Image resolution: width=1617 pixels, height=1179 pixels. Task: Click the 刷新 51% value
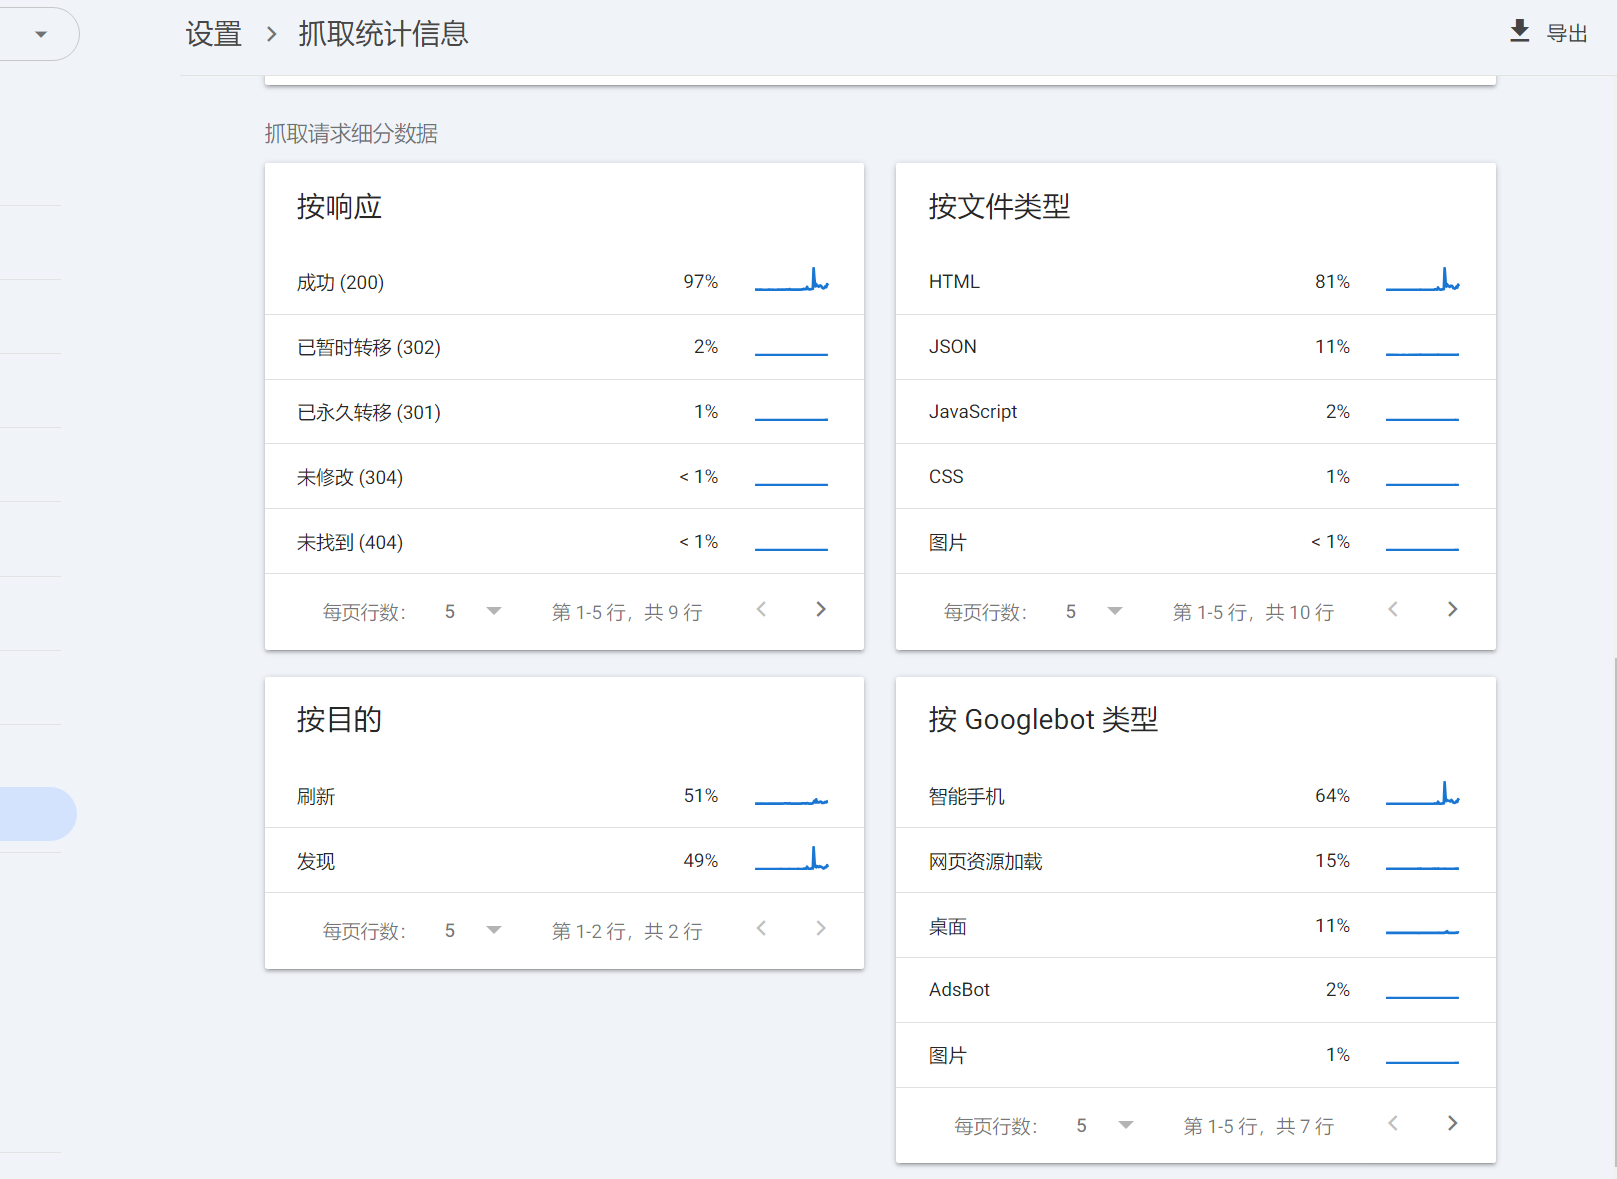(x=700, y=796)
